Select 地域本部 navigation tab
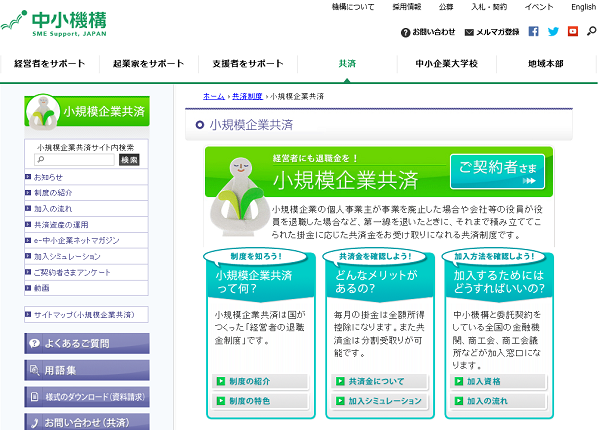The height and width of the screenshot is (430, 600). tap(546, 64)
